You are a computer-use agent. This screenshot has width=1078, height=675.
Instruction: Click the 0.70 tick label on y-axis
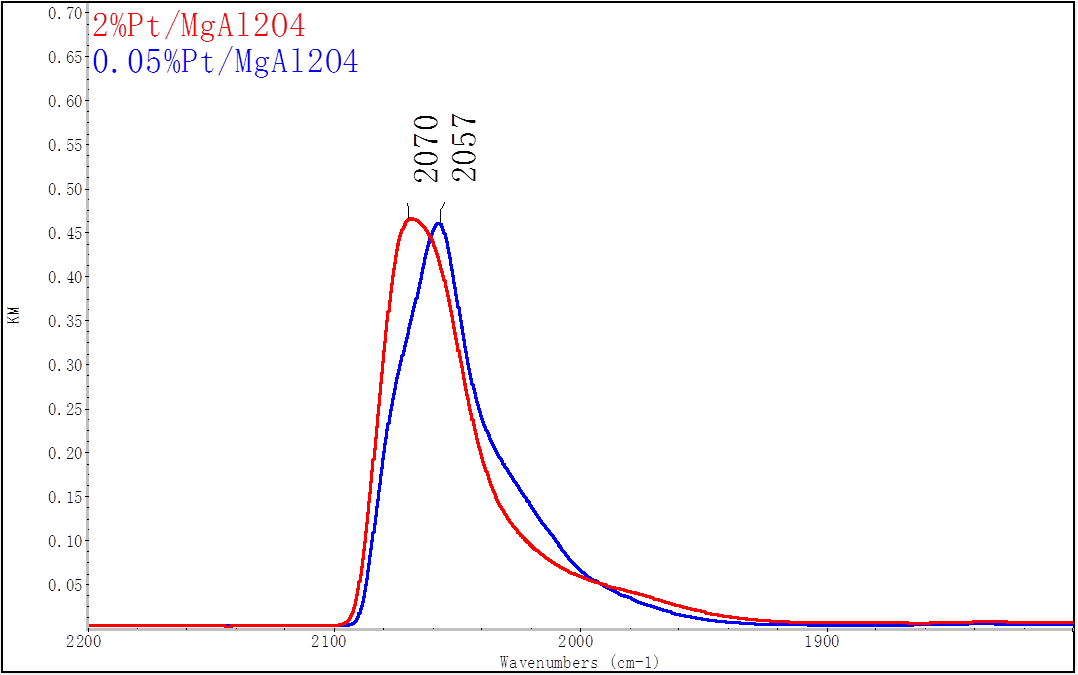66,14
